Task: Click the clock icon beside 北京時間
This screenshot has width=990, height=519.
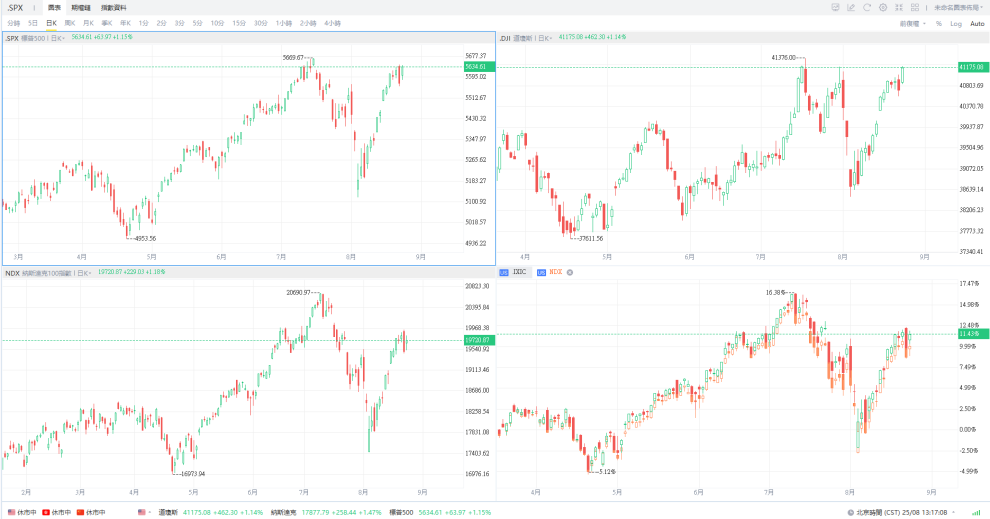Action: [850, 512]
